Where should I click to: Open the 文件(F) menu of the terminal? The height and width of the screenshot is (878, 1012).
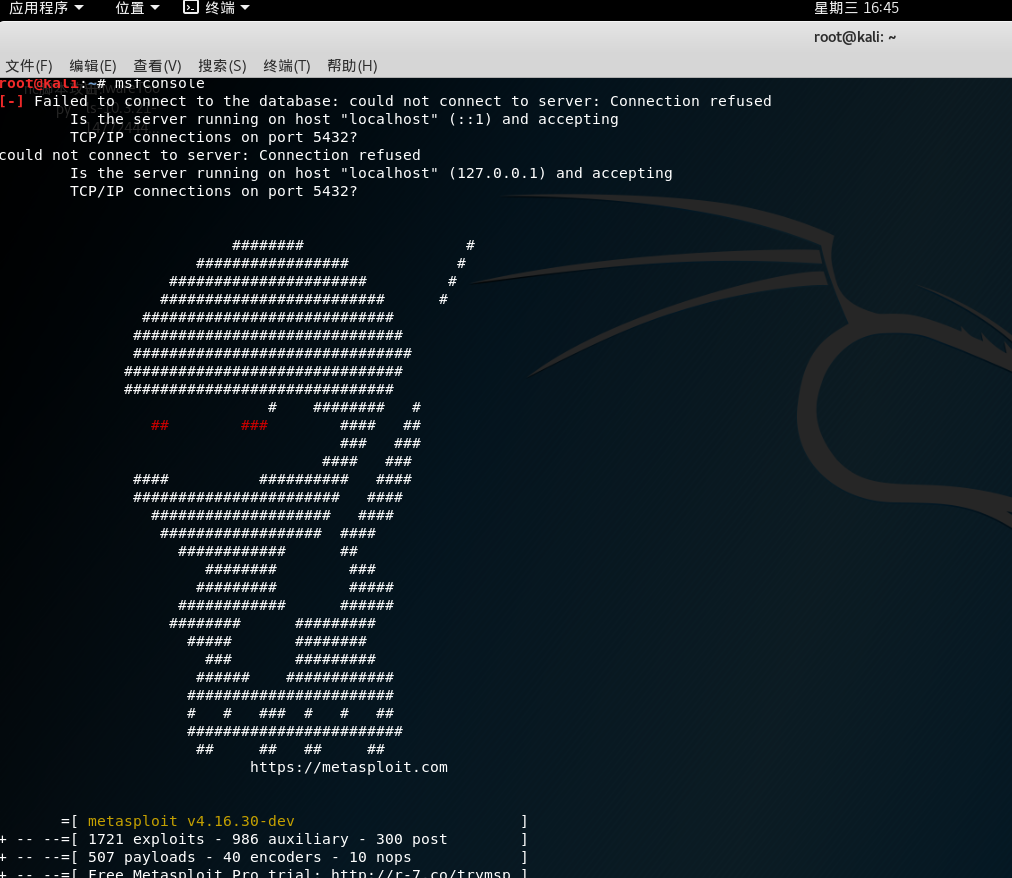coord(28,65)
